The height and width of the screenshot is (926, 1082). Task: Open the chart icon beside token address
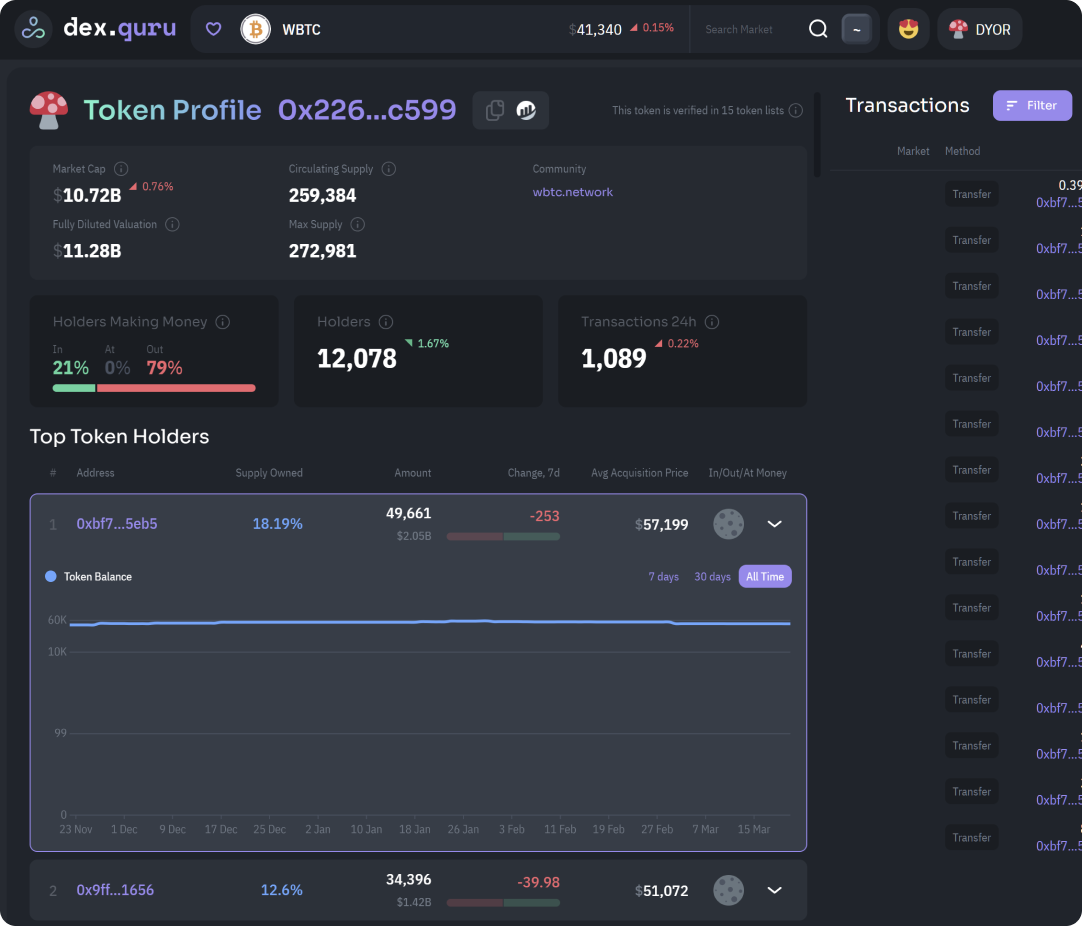[526, 111]
